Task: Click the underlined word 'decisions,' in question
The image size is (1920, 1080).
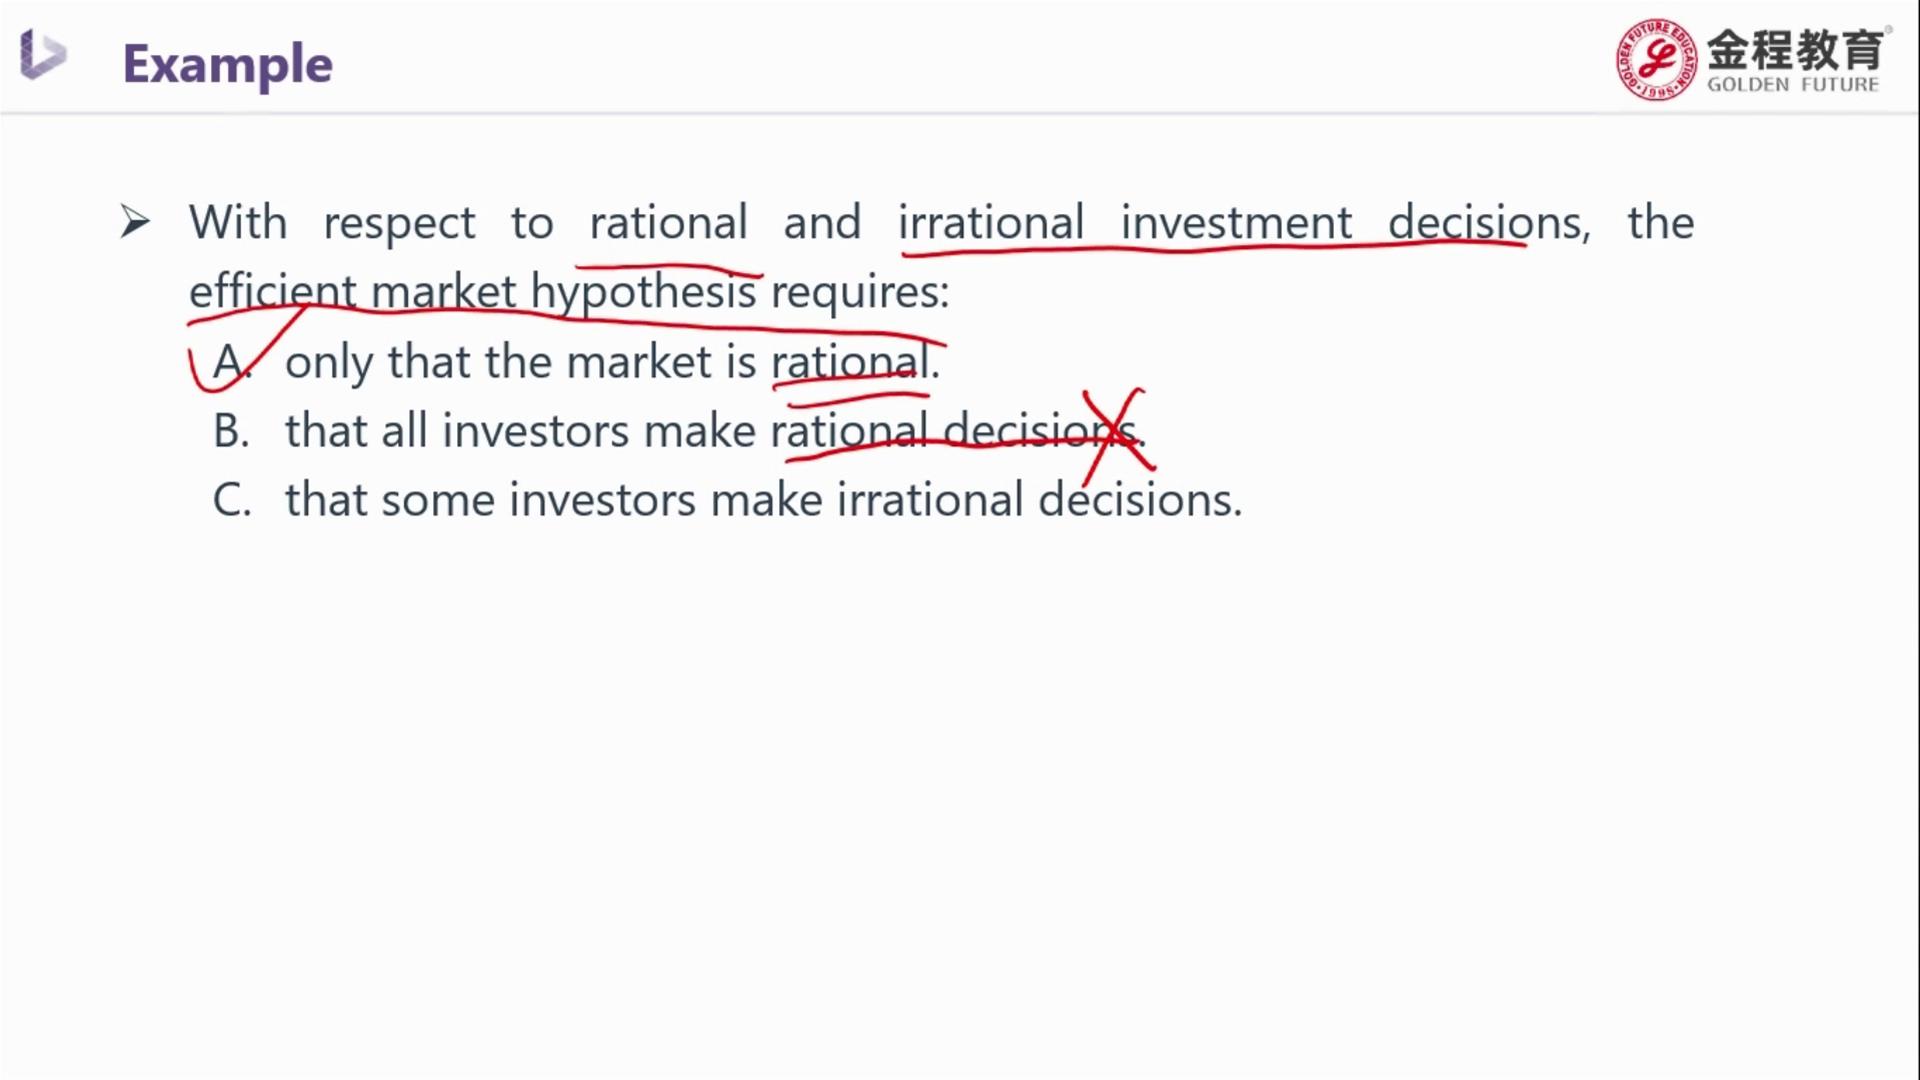Action: point(1489,222)
